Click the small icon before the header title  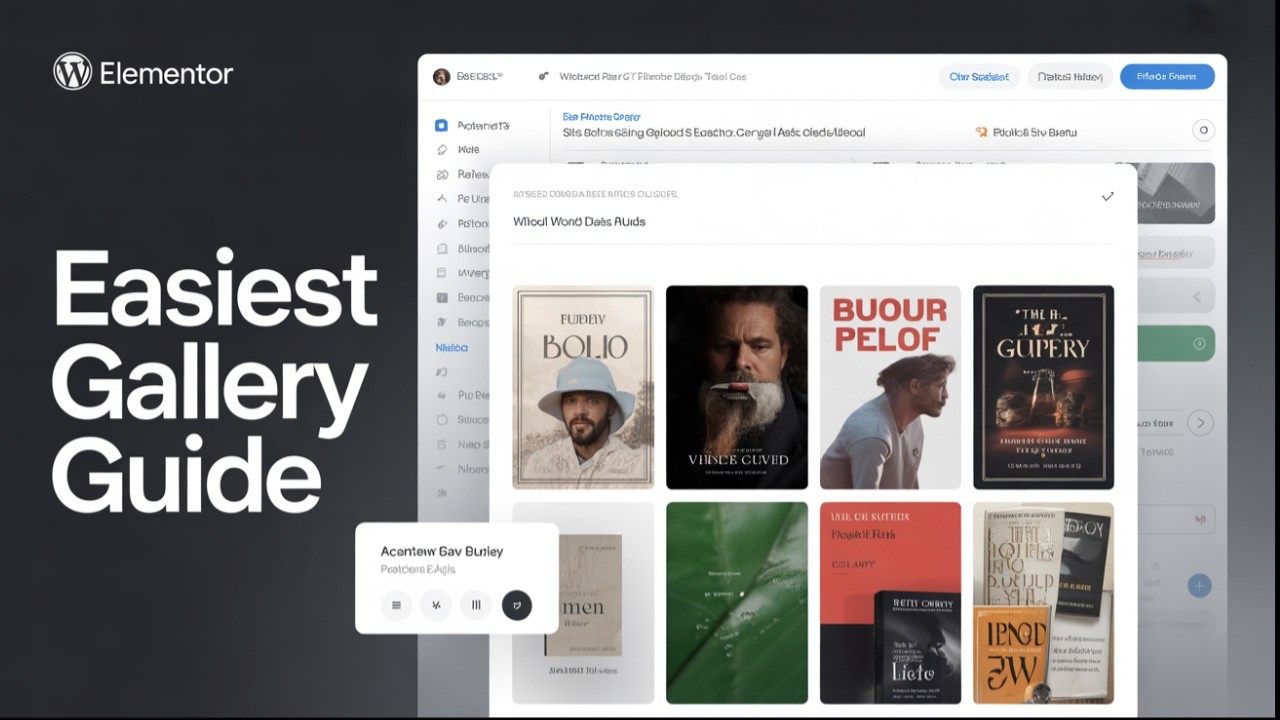point(544,76)
